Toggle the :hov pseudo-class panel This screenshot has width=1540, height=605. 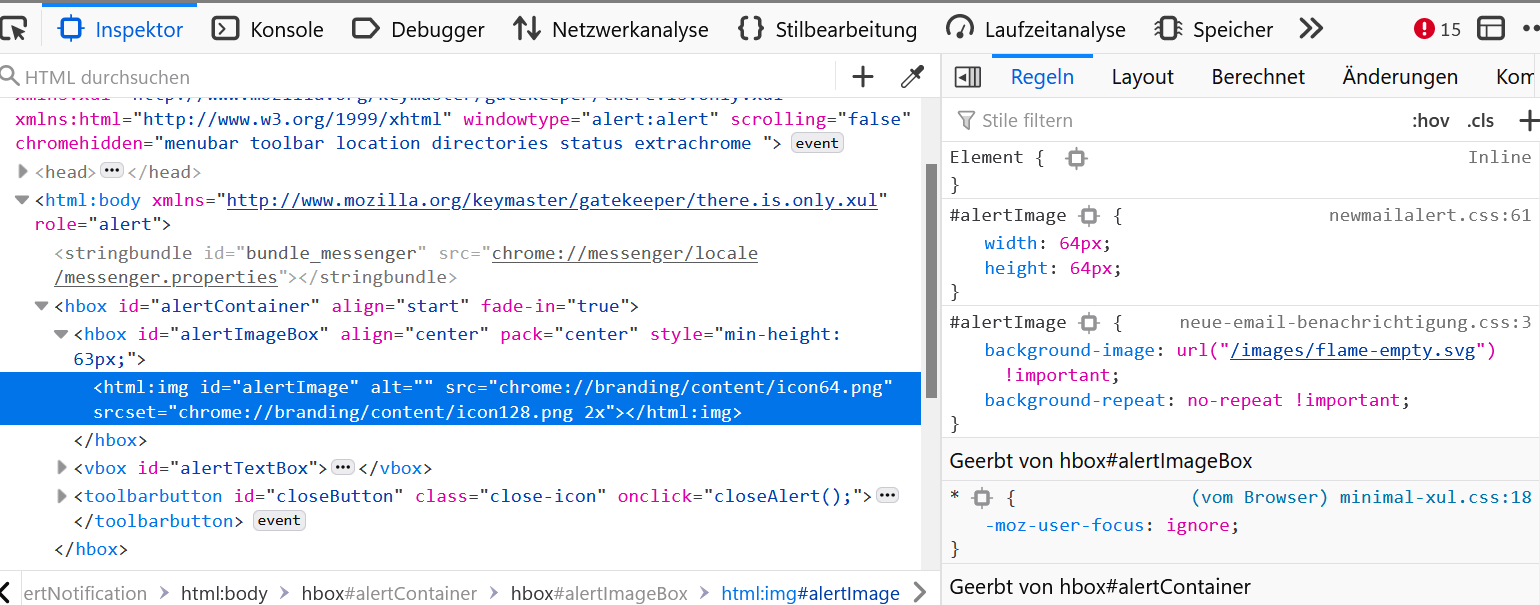coord(1430,121)
